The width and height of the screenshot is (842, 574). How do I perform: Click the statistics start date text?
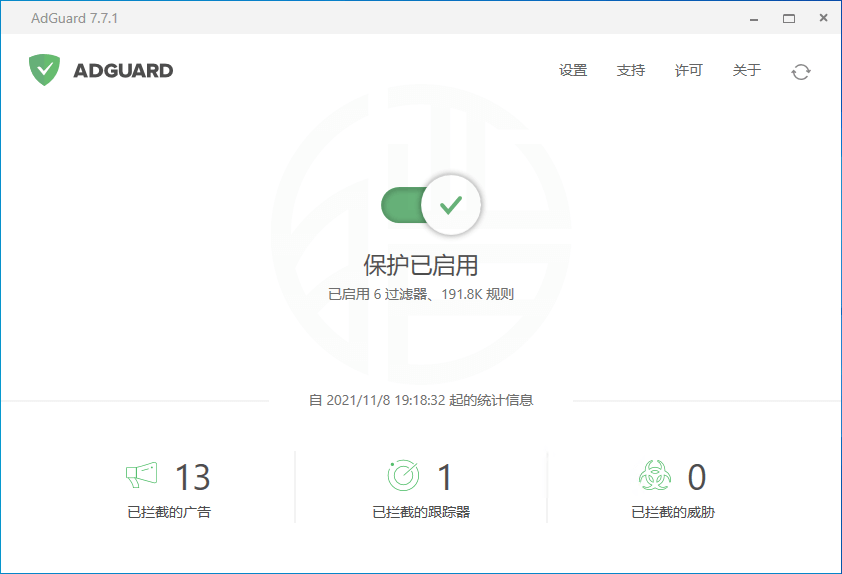(421, 400)
